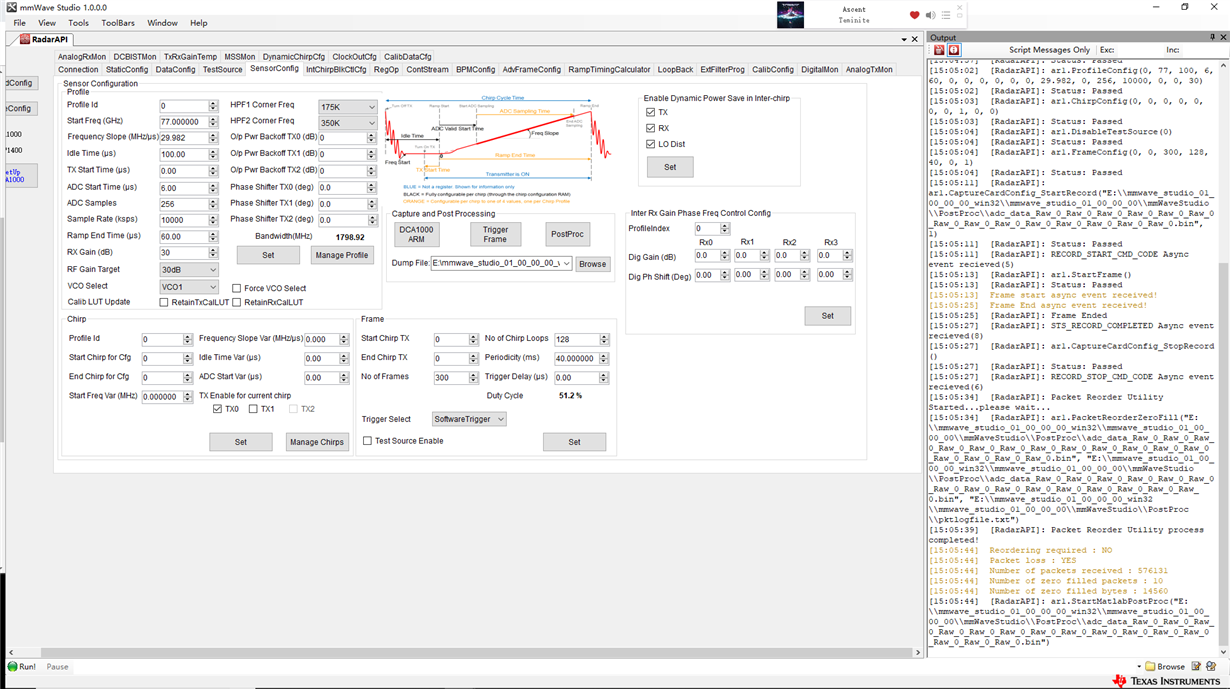
Task: Close the Output panel
Action: [x=1224, y=37]
